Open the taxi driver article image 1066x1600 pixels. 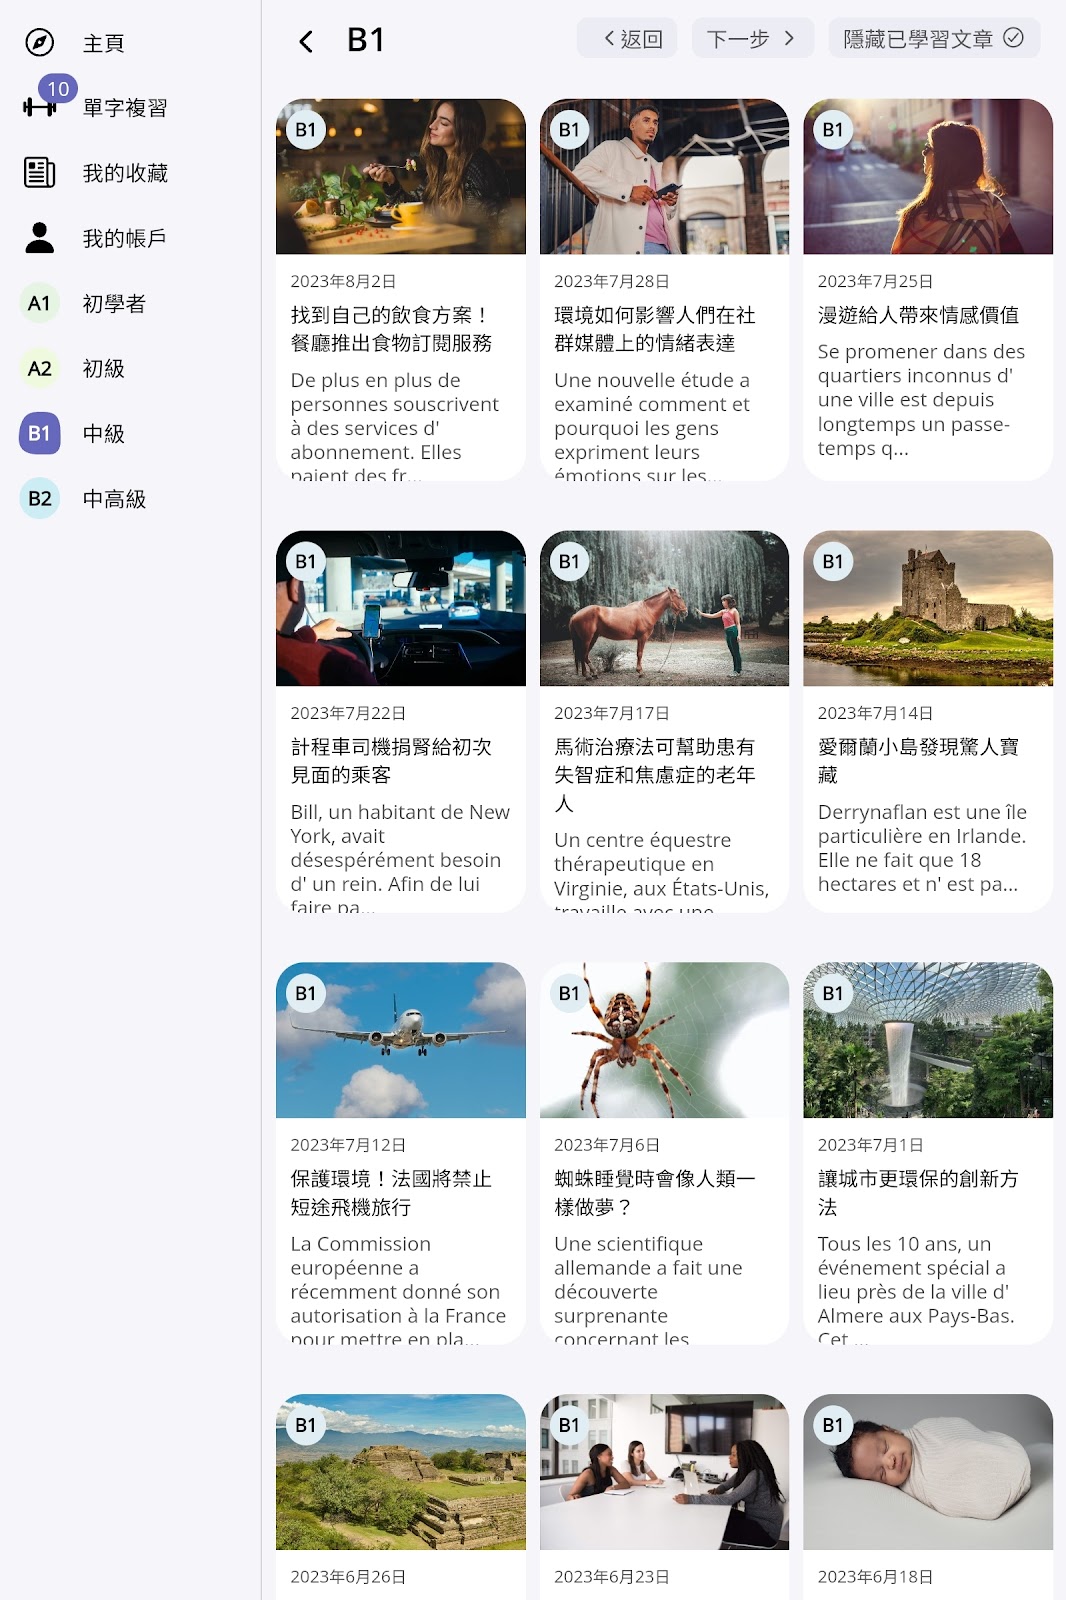401,608
